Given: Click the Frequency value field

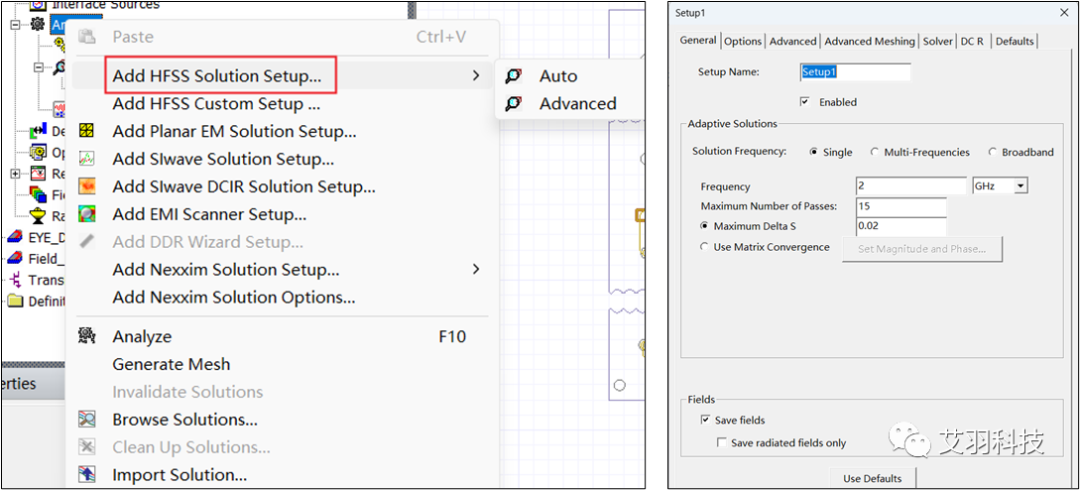Looking at the screenshot, I should [912, 186].
